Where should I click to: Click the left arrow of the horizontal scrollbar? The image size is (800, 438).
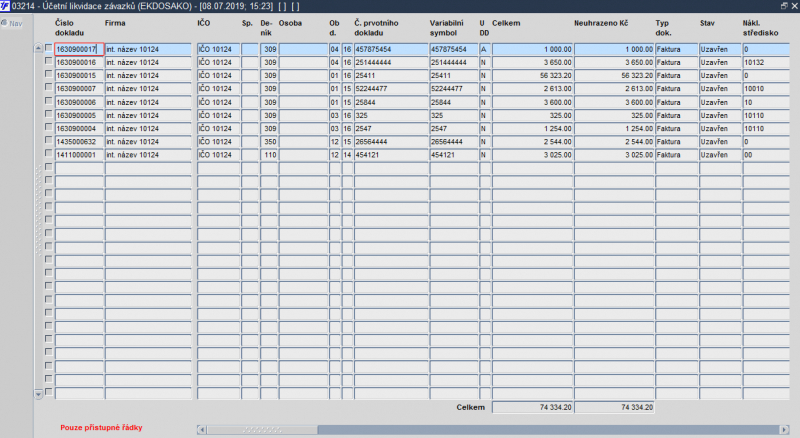(202, 430)
